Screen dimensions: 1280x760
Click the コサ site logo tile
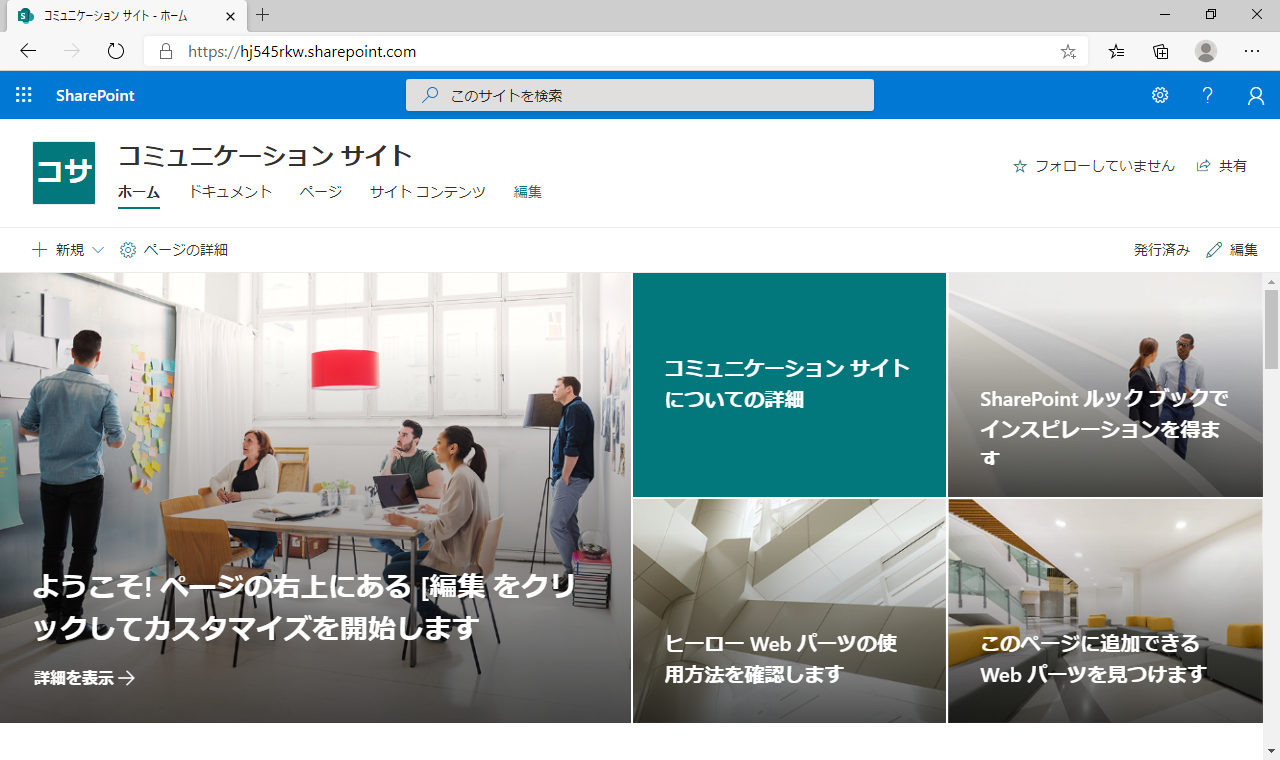[x=64, y=173]
